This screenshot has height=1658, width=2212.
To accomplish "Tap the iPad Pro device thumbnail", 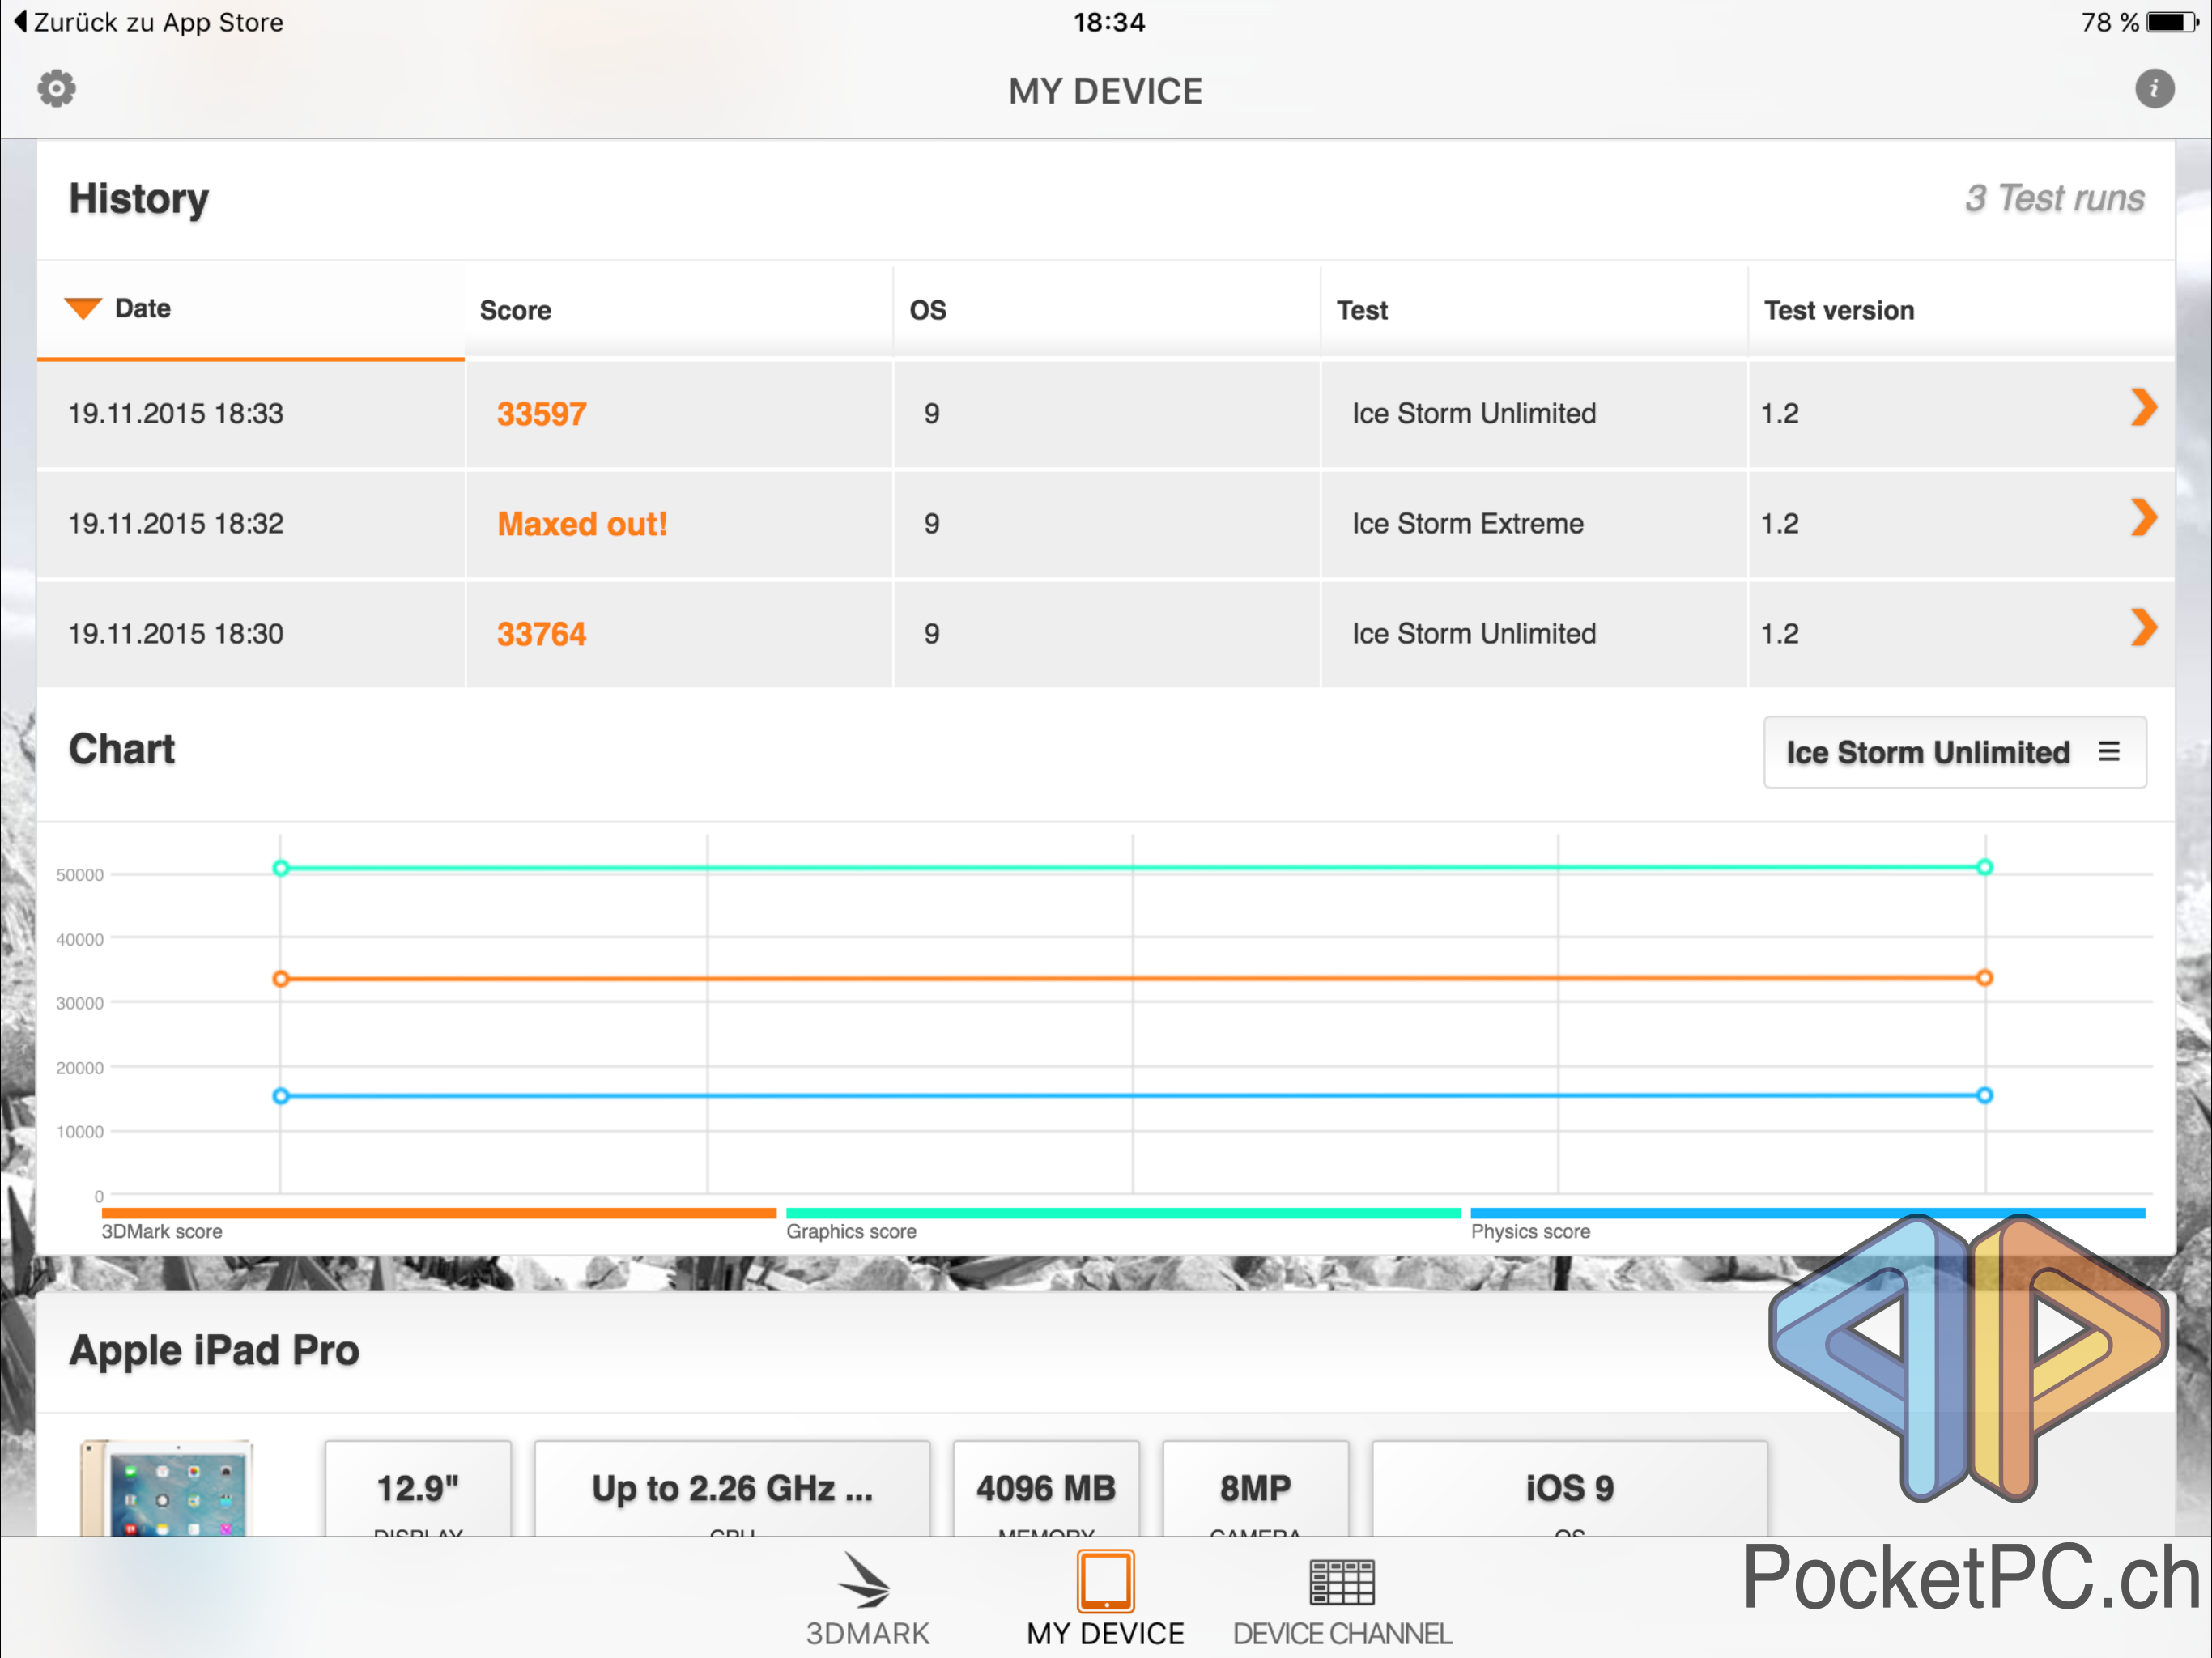I will [167, 1488].
